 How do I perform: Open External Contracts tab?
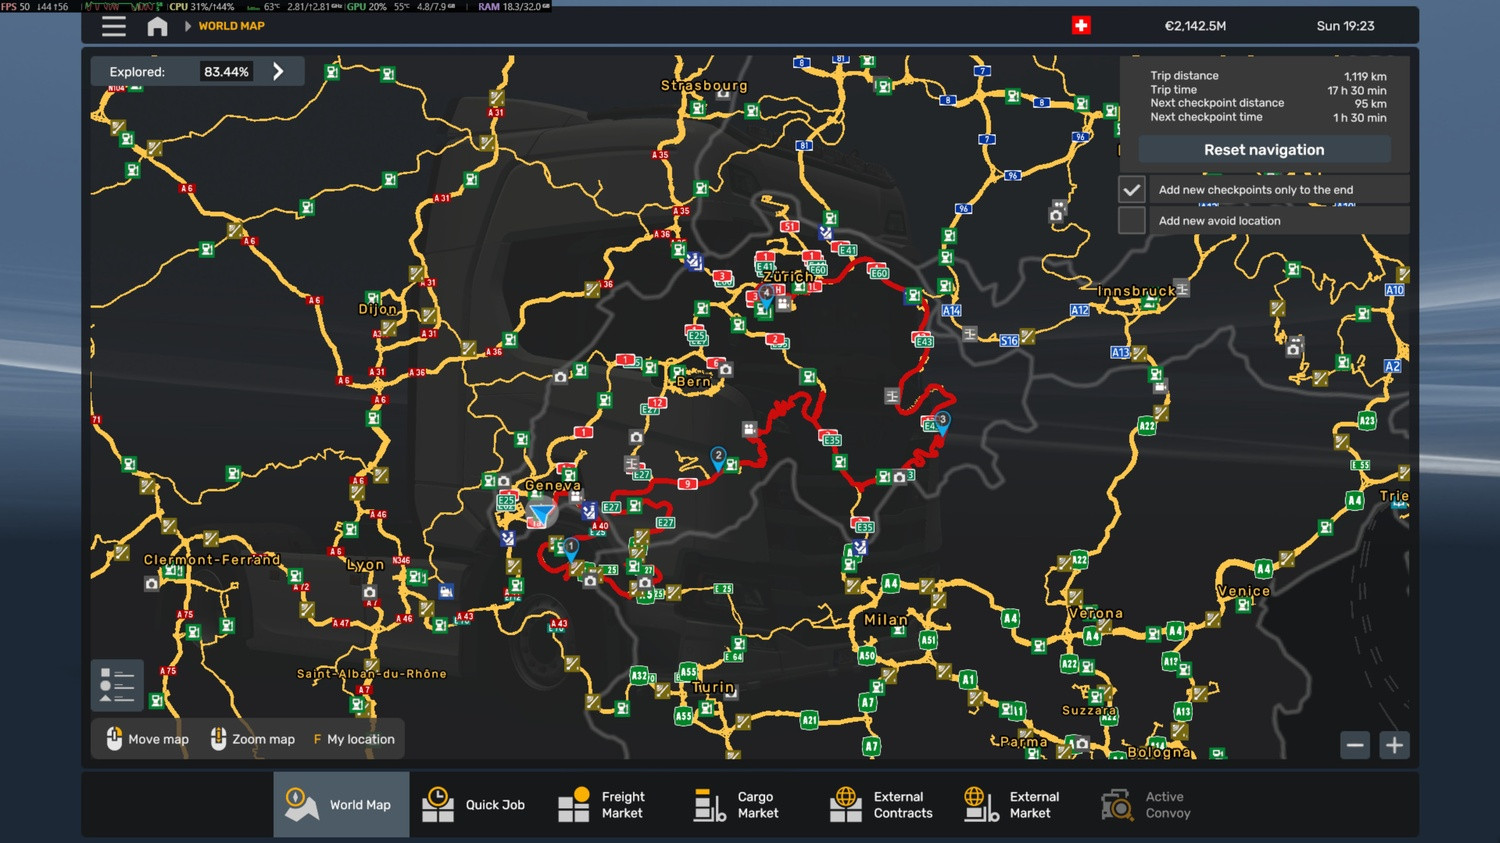click(x=881, y=805)
